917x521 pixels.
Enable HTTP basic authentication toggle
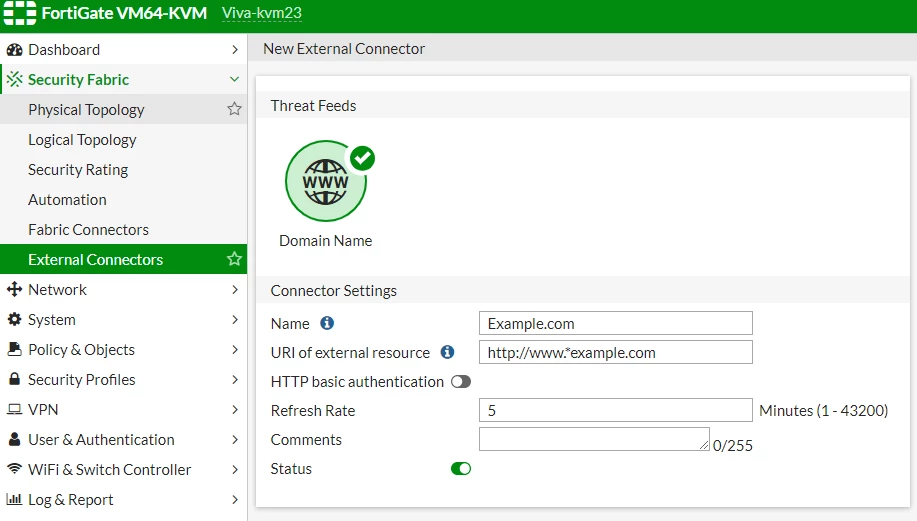coord(461,382)
